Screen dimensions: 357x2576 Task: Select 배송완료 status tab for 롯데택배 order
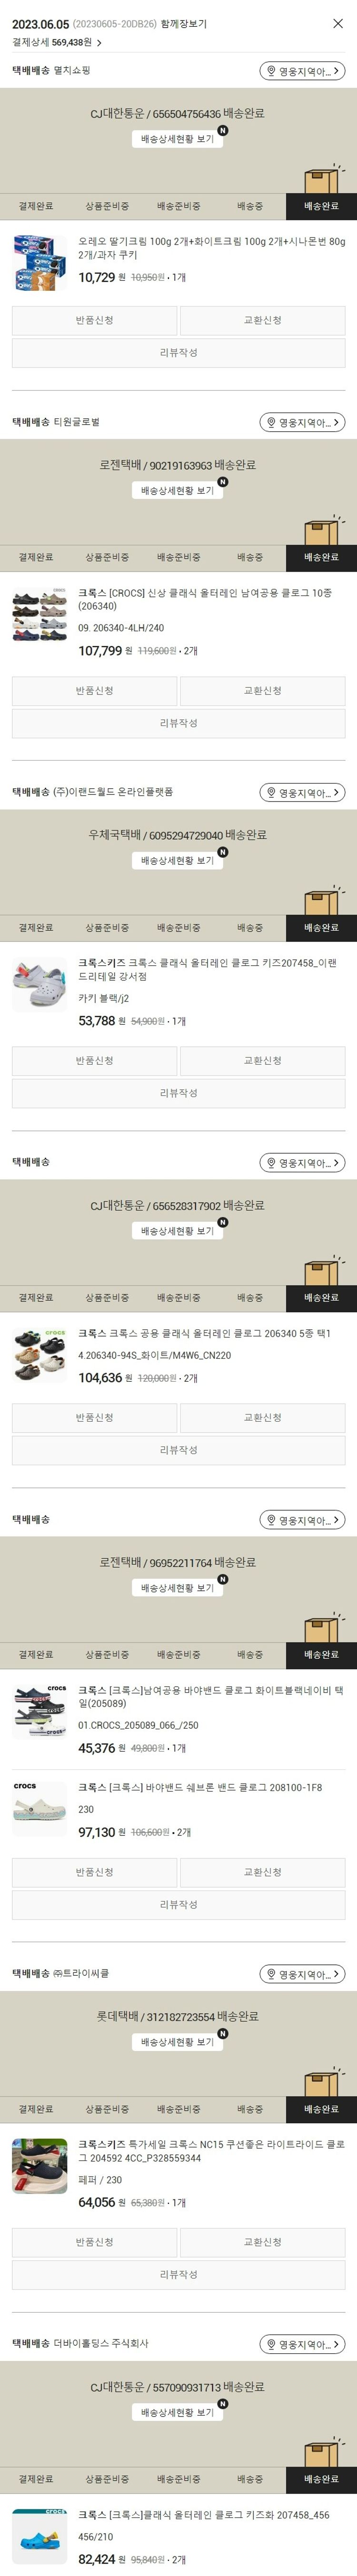321,2109
